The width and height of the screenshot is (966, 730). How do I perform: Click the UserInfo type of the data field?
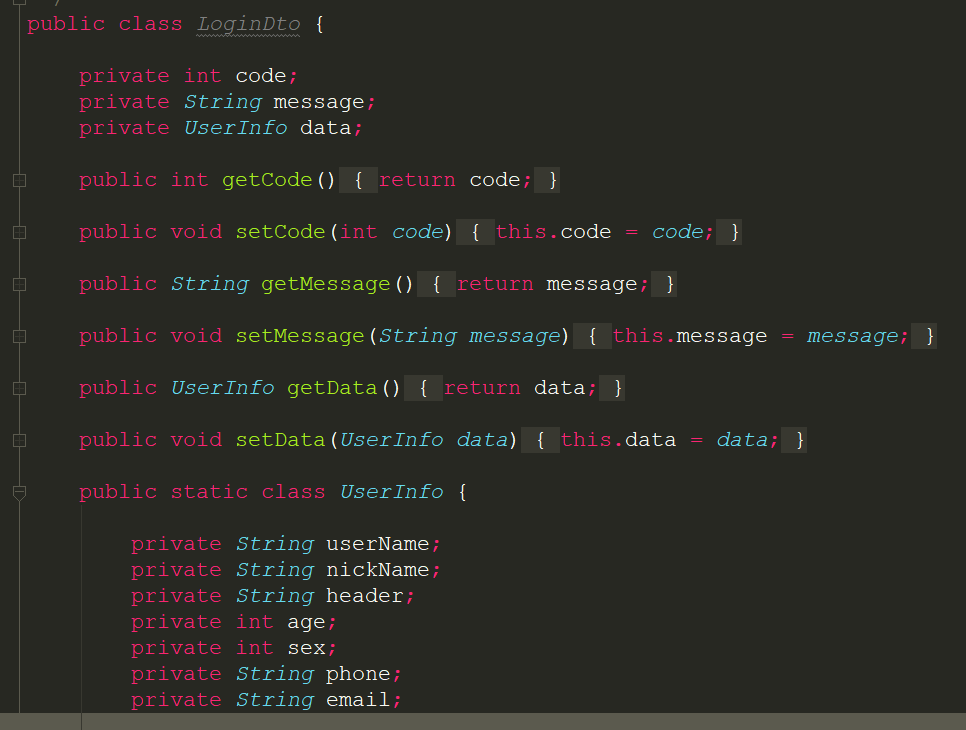tap(235, 127)
